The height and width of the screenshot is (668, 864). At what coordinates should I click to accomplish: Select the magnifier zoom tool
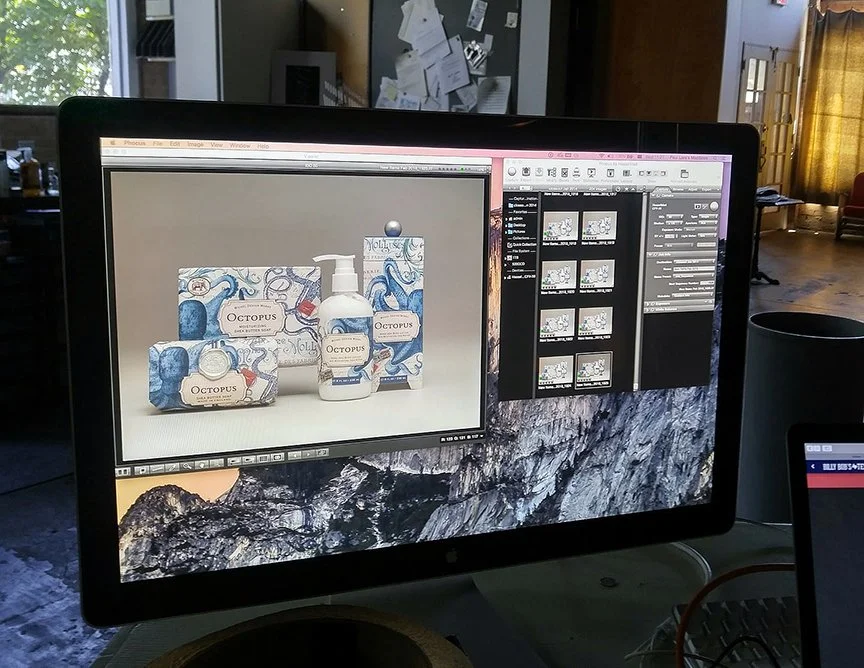tap(187, 466)
